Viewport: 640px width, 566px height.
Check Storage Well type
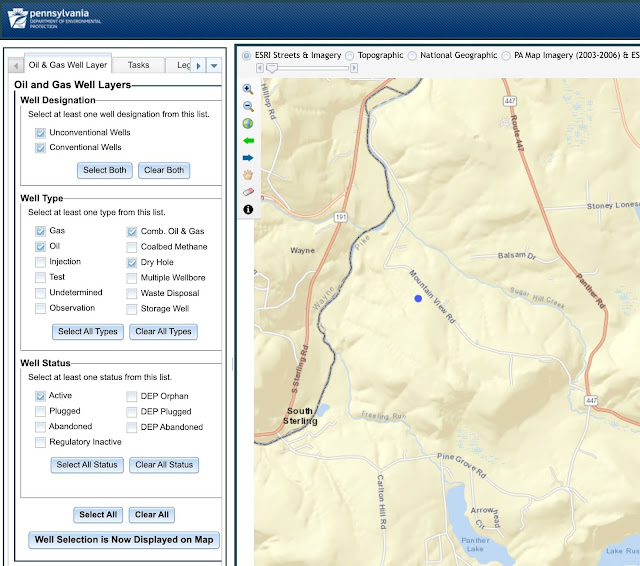(131, 309)
